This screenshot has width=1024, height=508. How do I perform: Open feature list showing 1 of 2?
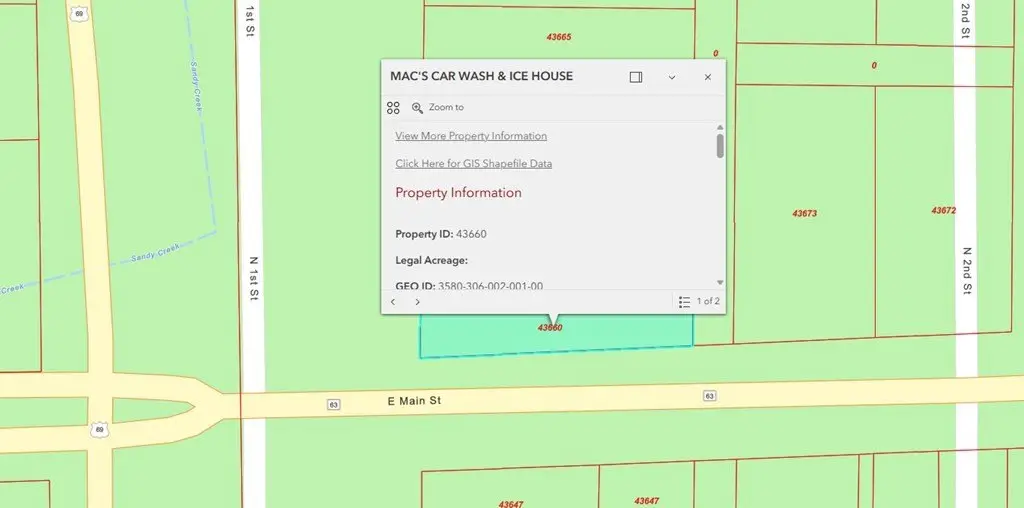tap(698, 302)
